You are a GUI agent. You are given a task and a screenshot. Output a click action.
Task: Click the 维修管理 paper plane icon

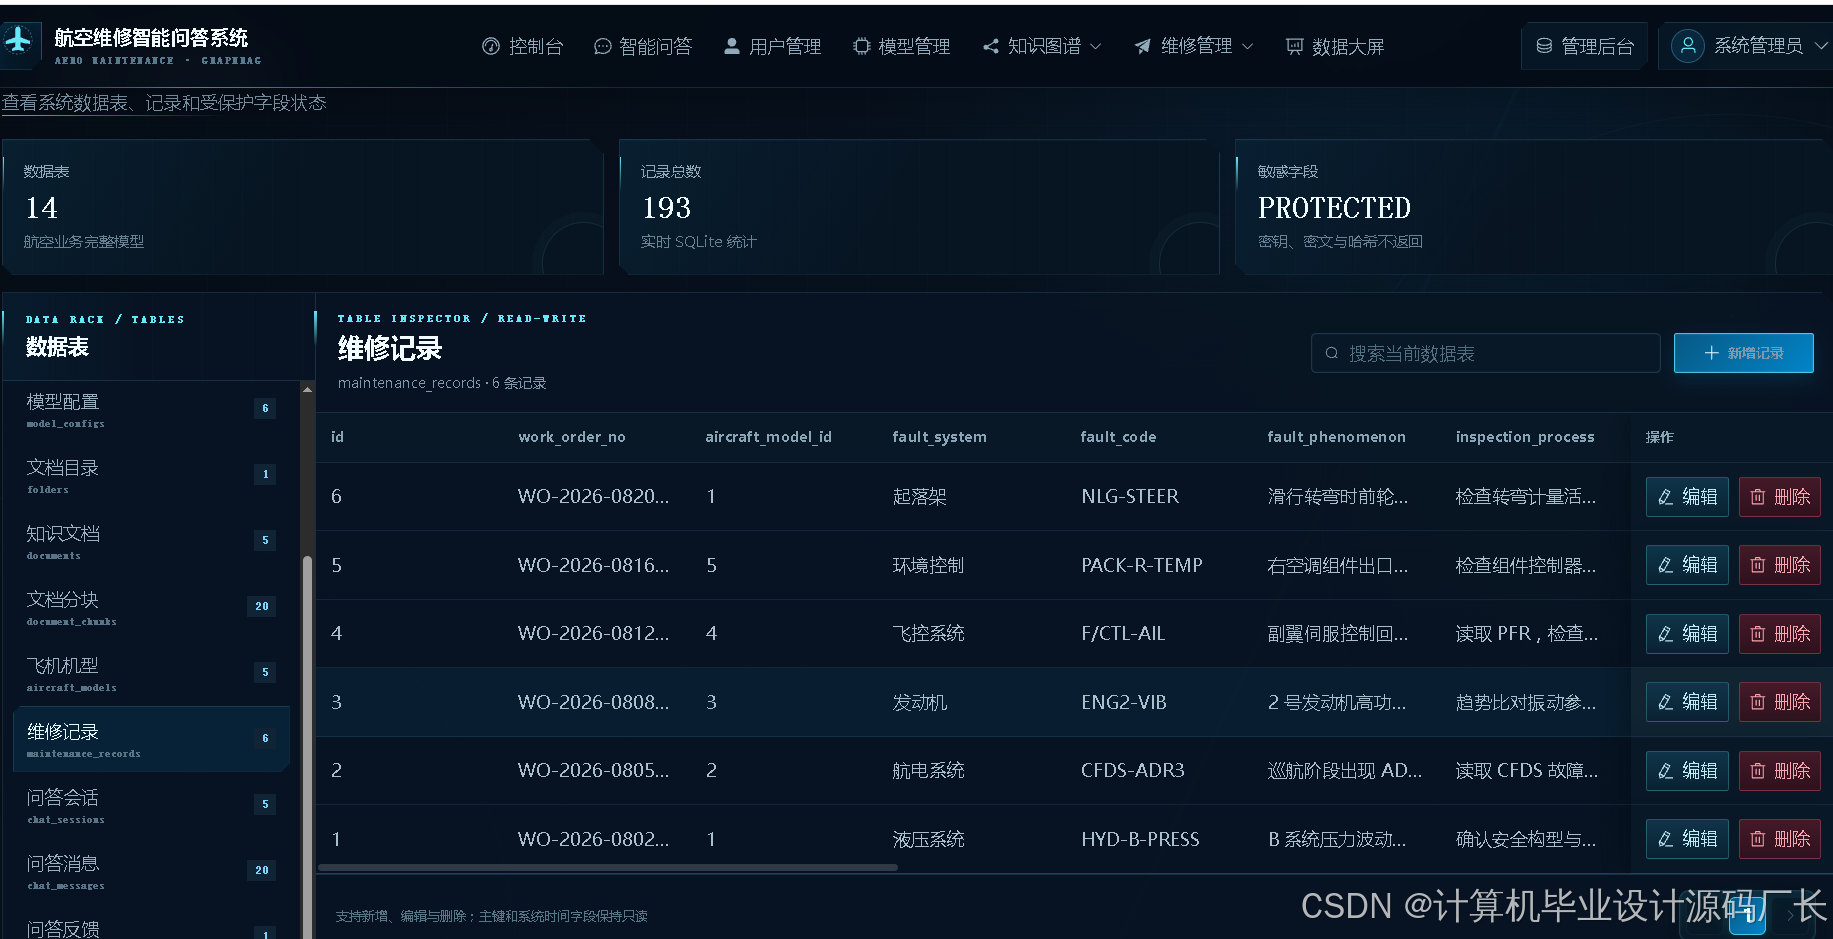coord(1143,46)
